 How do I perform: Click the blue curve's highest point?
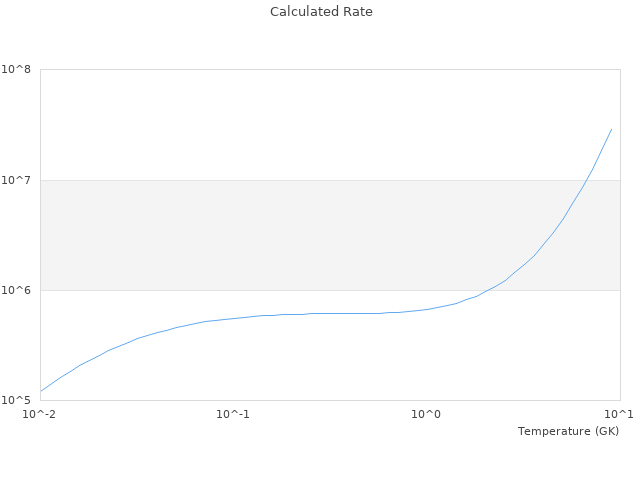(x=611, y=129)
